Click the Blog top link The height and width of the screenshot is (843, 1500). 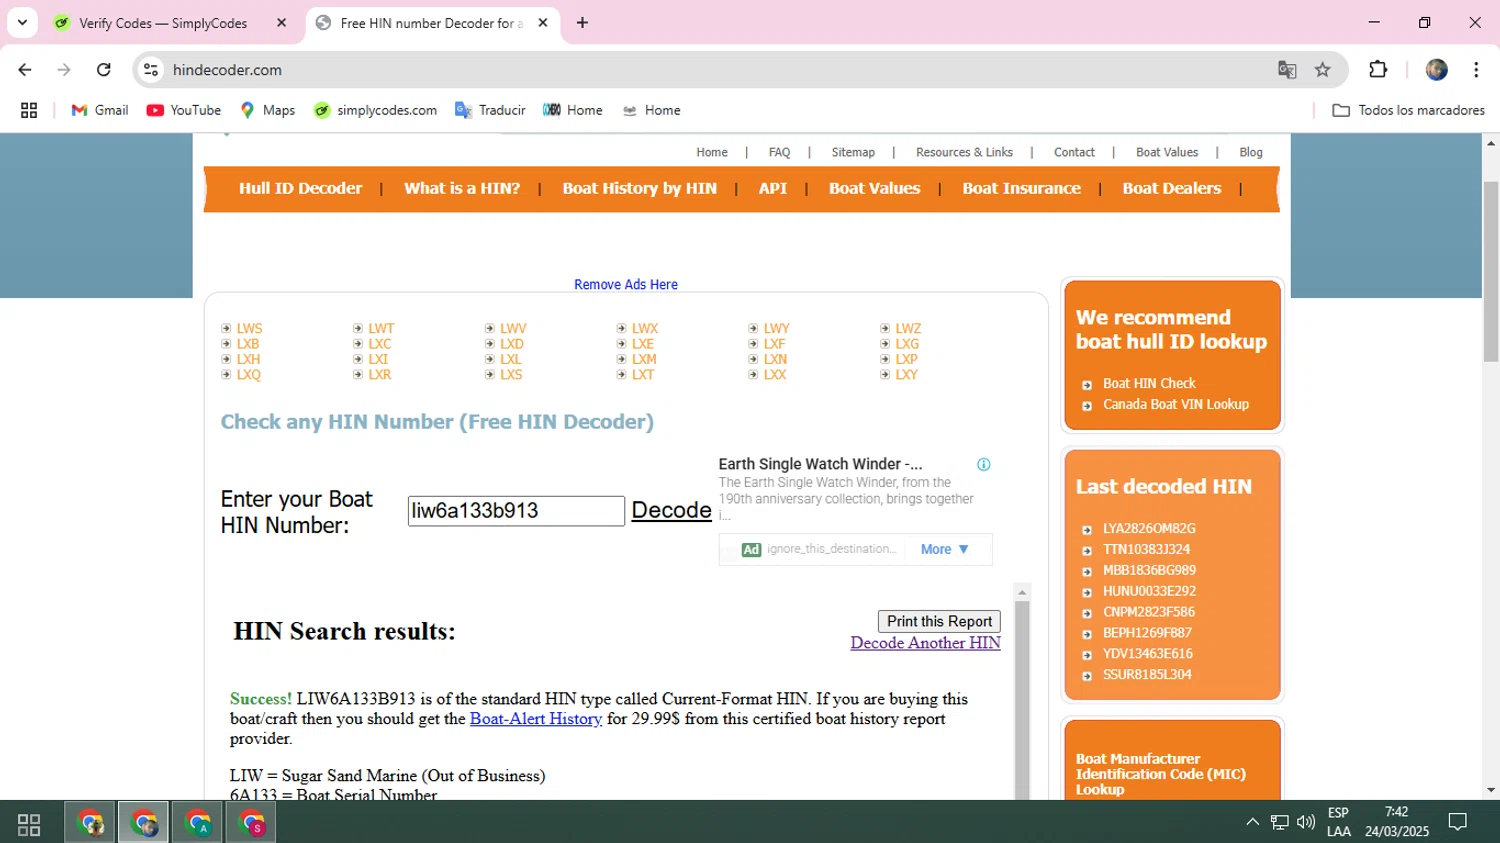point(1251,152)
